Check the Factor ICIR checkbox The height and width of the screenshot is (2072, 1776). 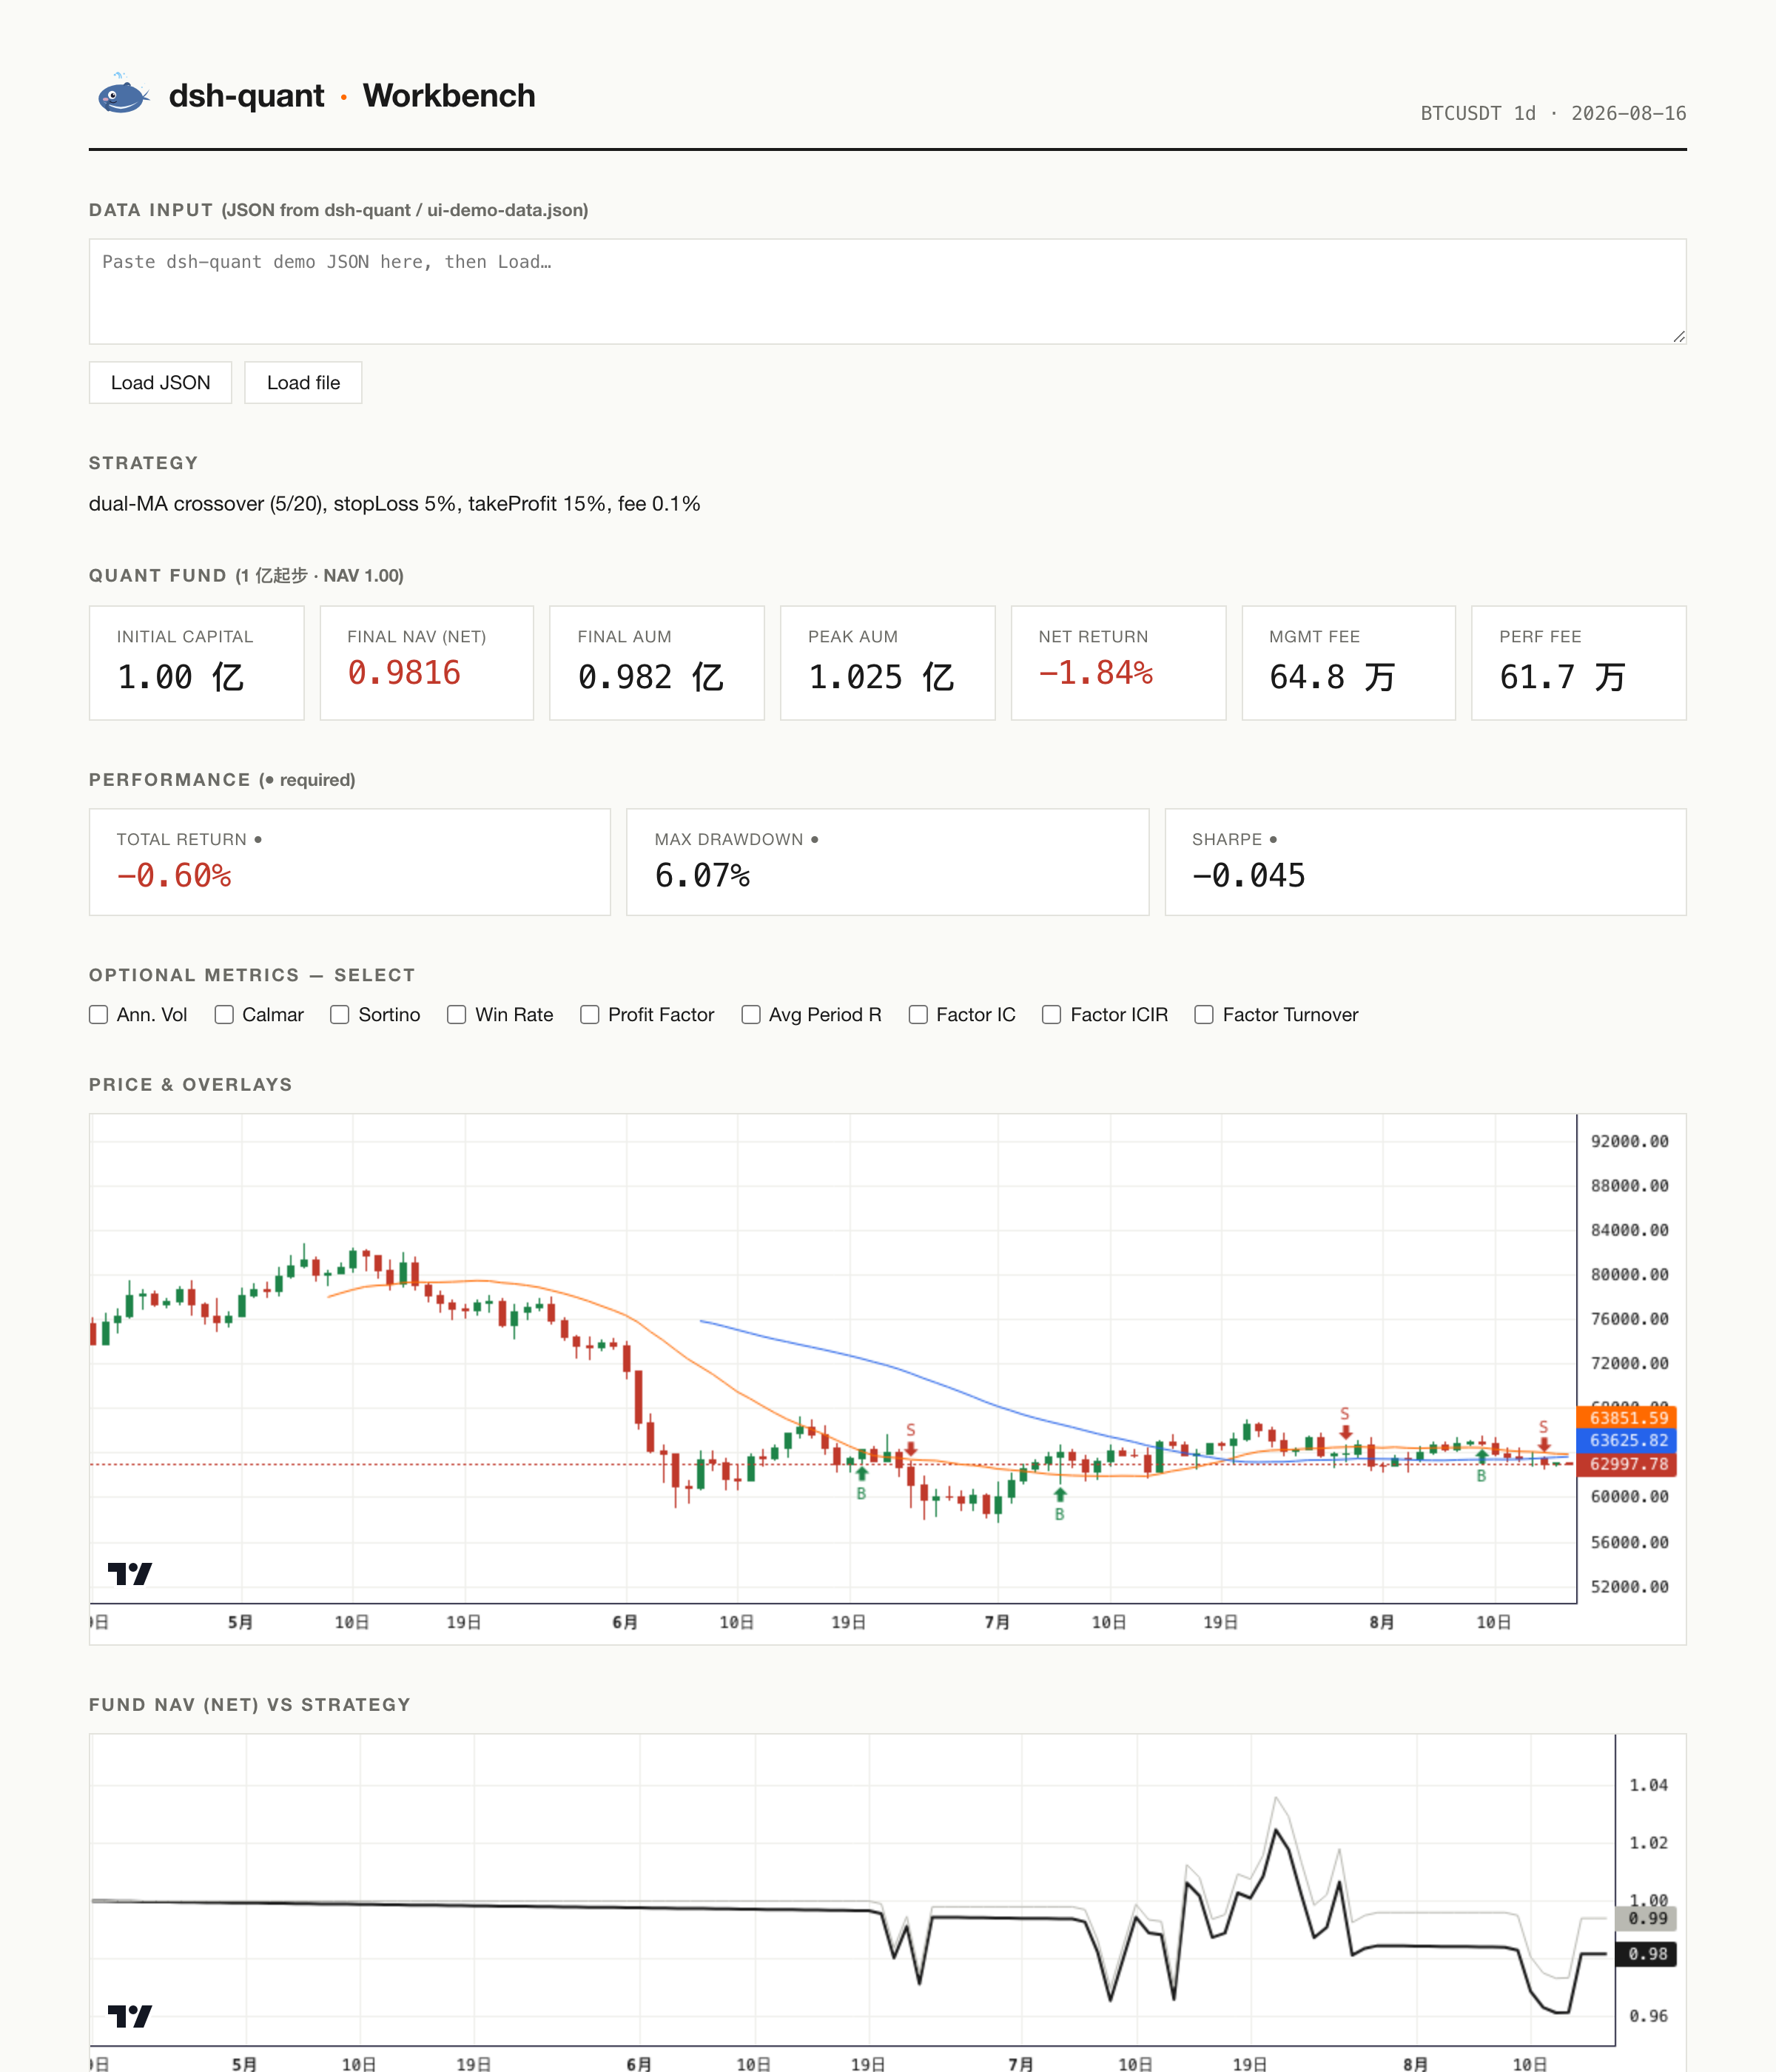coord(1052,1015)
